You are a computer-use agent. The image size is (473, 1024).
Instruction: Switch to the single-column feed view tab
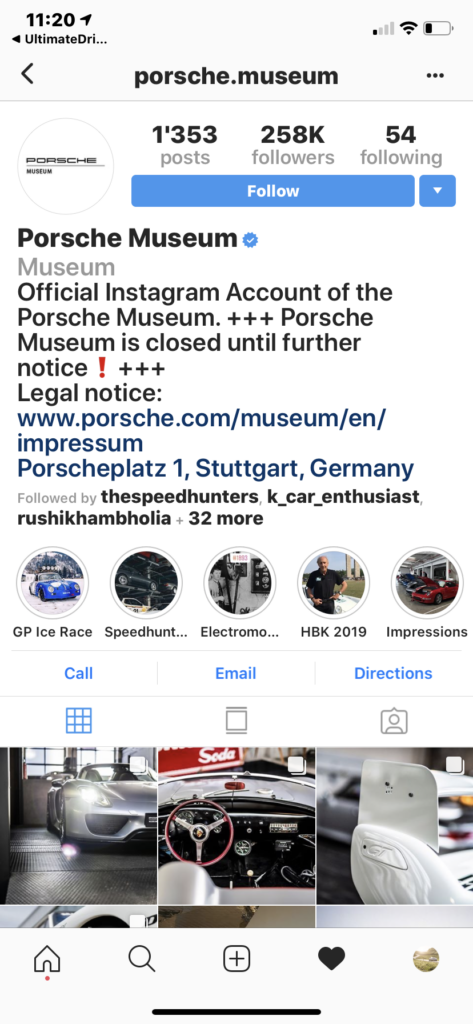(x=236, y=720)
